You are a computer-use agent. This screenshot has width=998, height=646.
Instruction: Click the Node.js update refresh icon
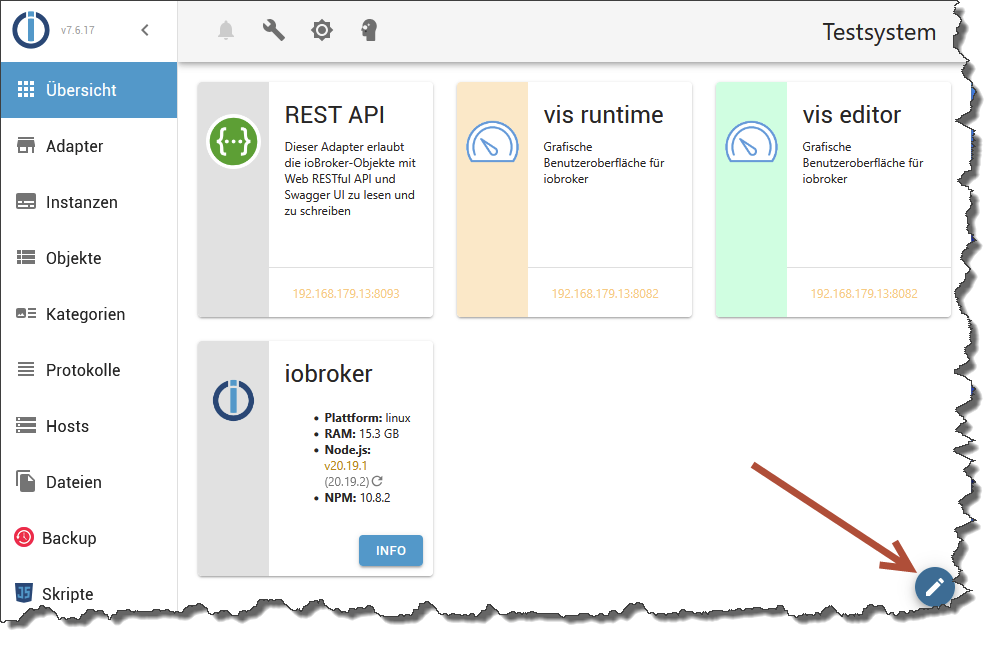coord(377,481)
